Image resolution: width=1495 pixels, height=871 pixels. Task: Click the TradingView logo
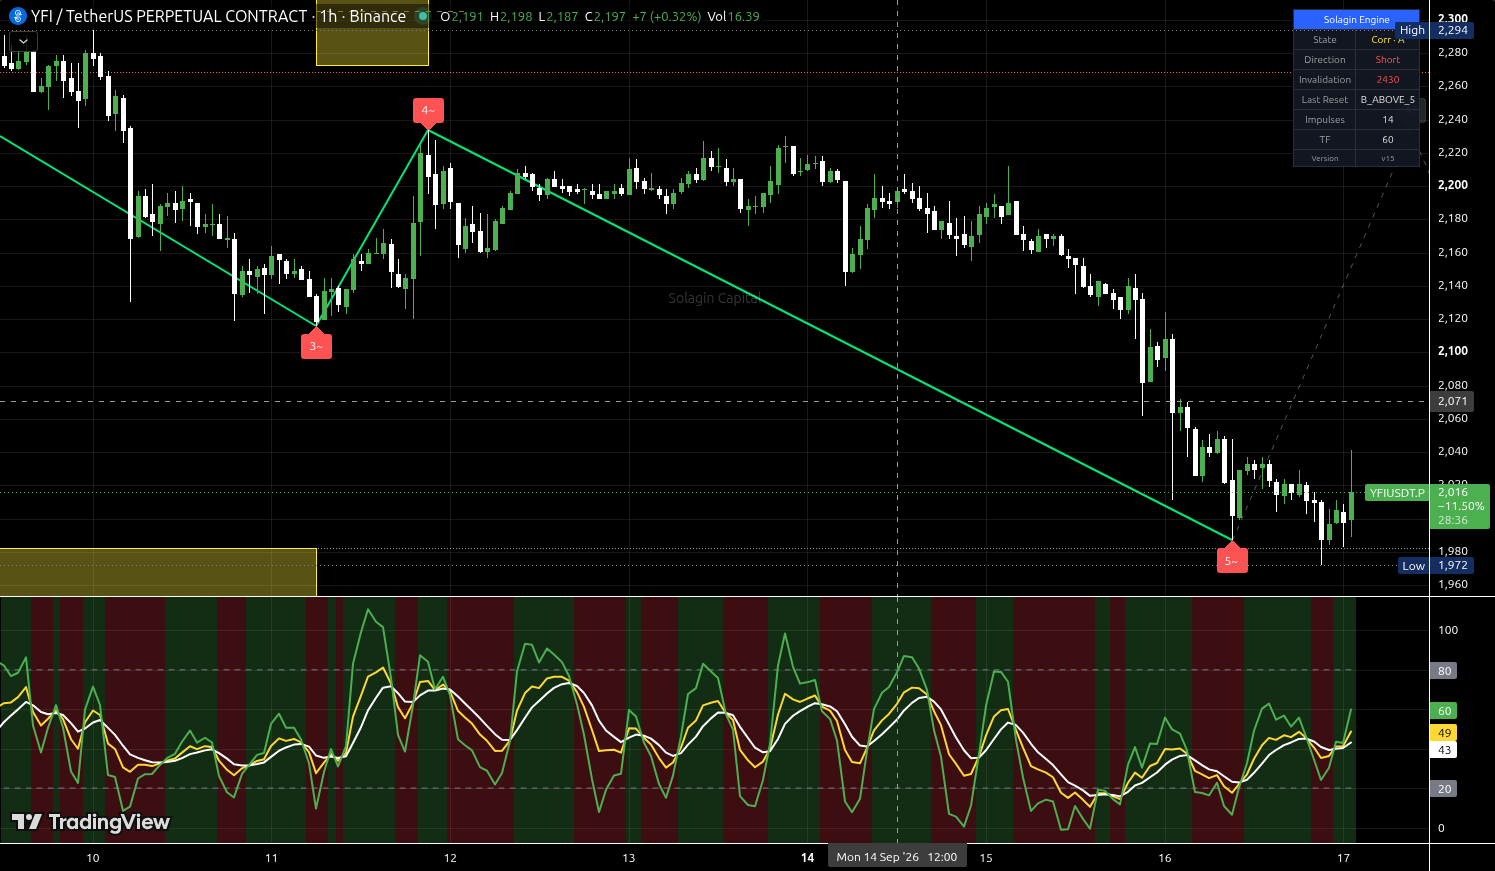coord(91,822)
